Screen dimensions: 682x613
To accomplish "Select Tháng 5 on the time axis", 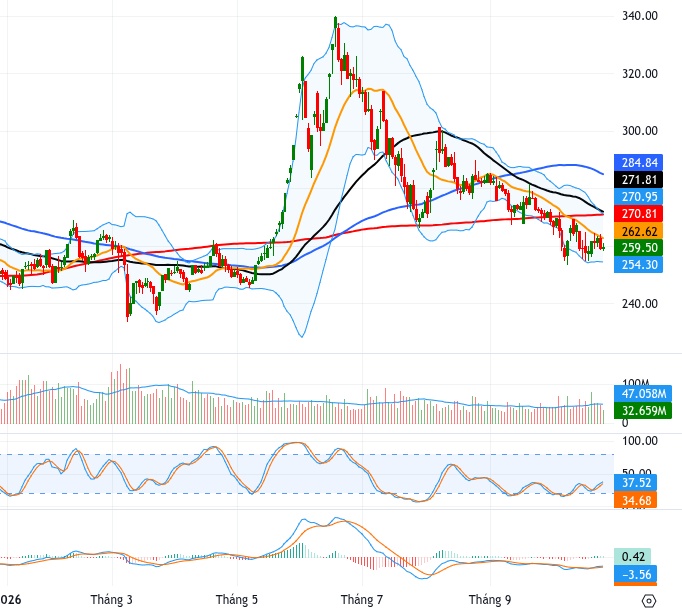I will click(x=237, y=600).
